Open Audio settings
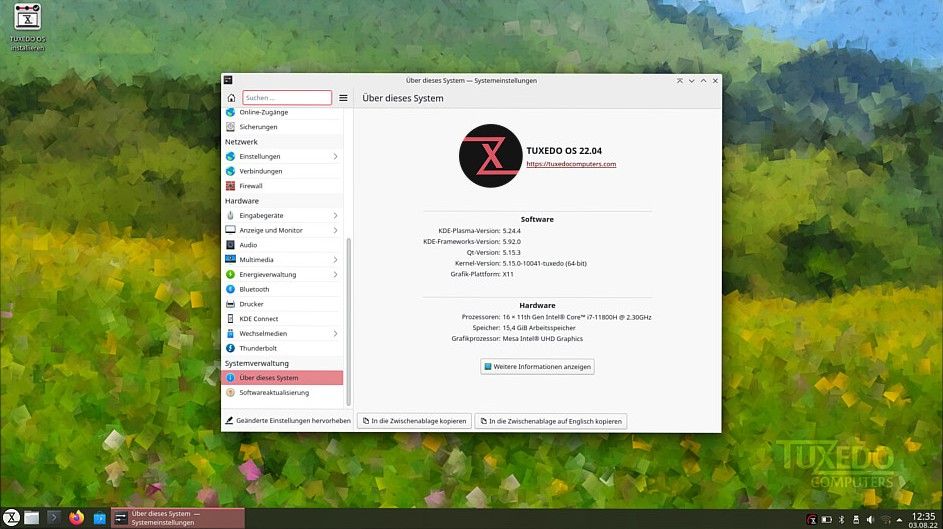The height and width of the screenshot is (529, 943). [x=283, y=245]
